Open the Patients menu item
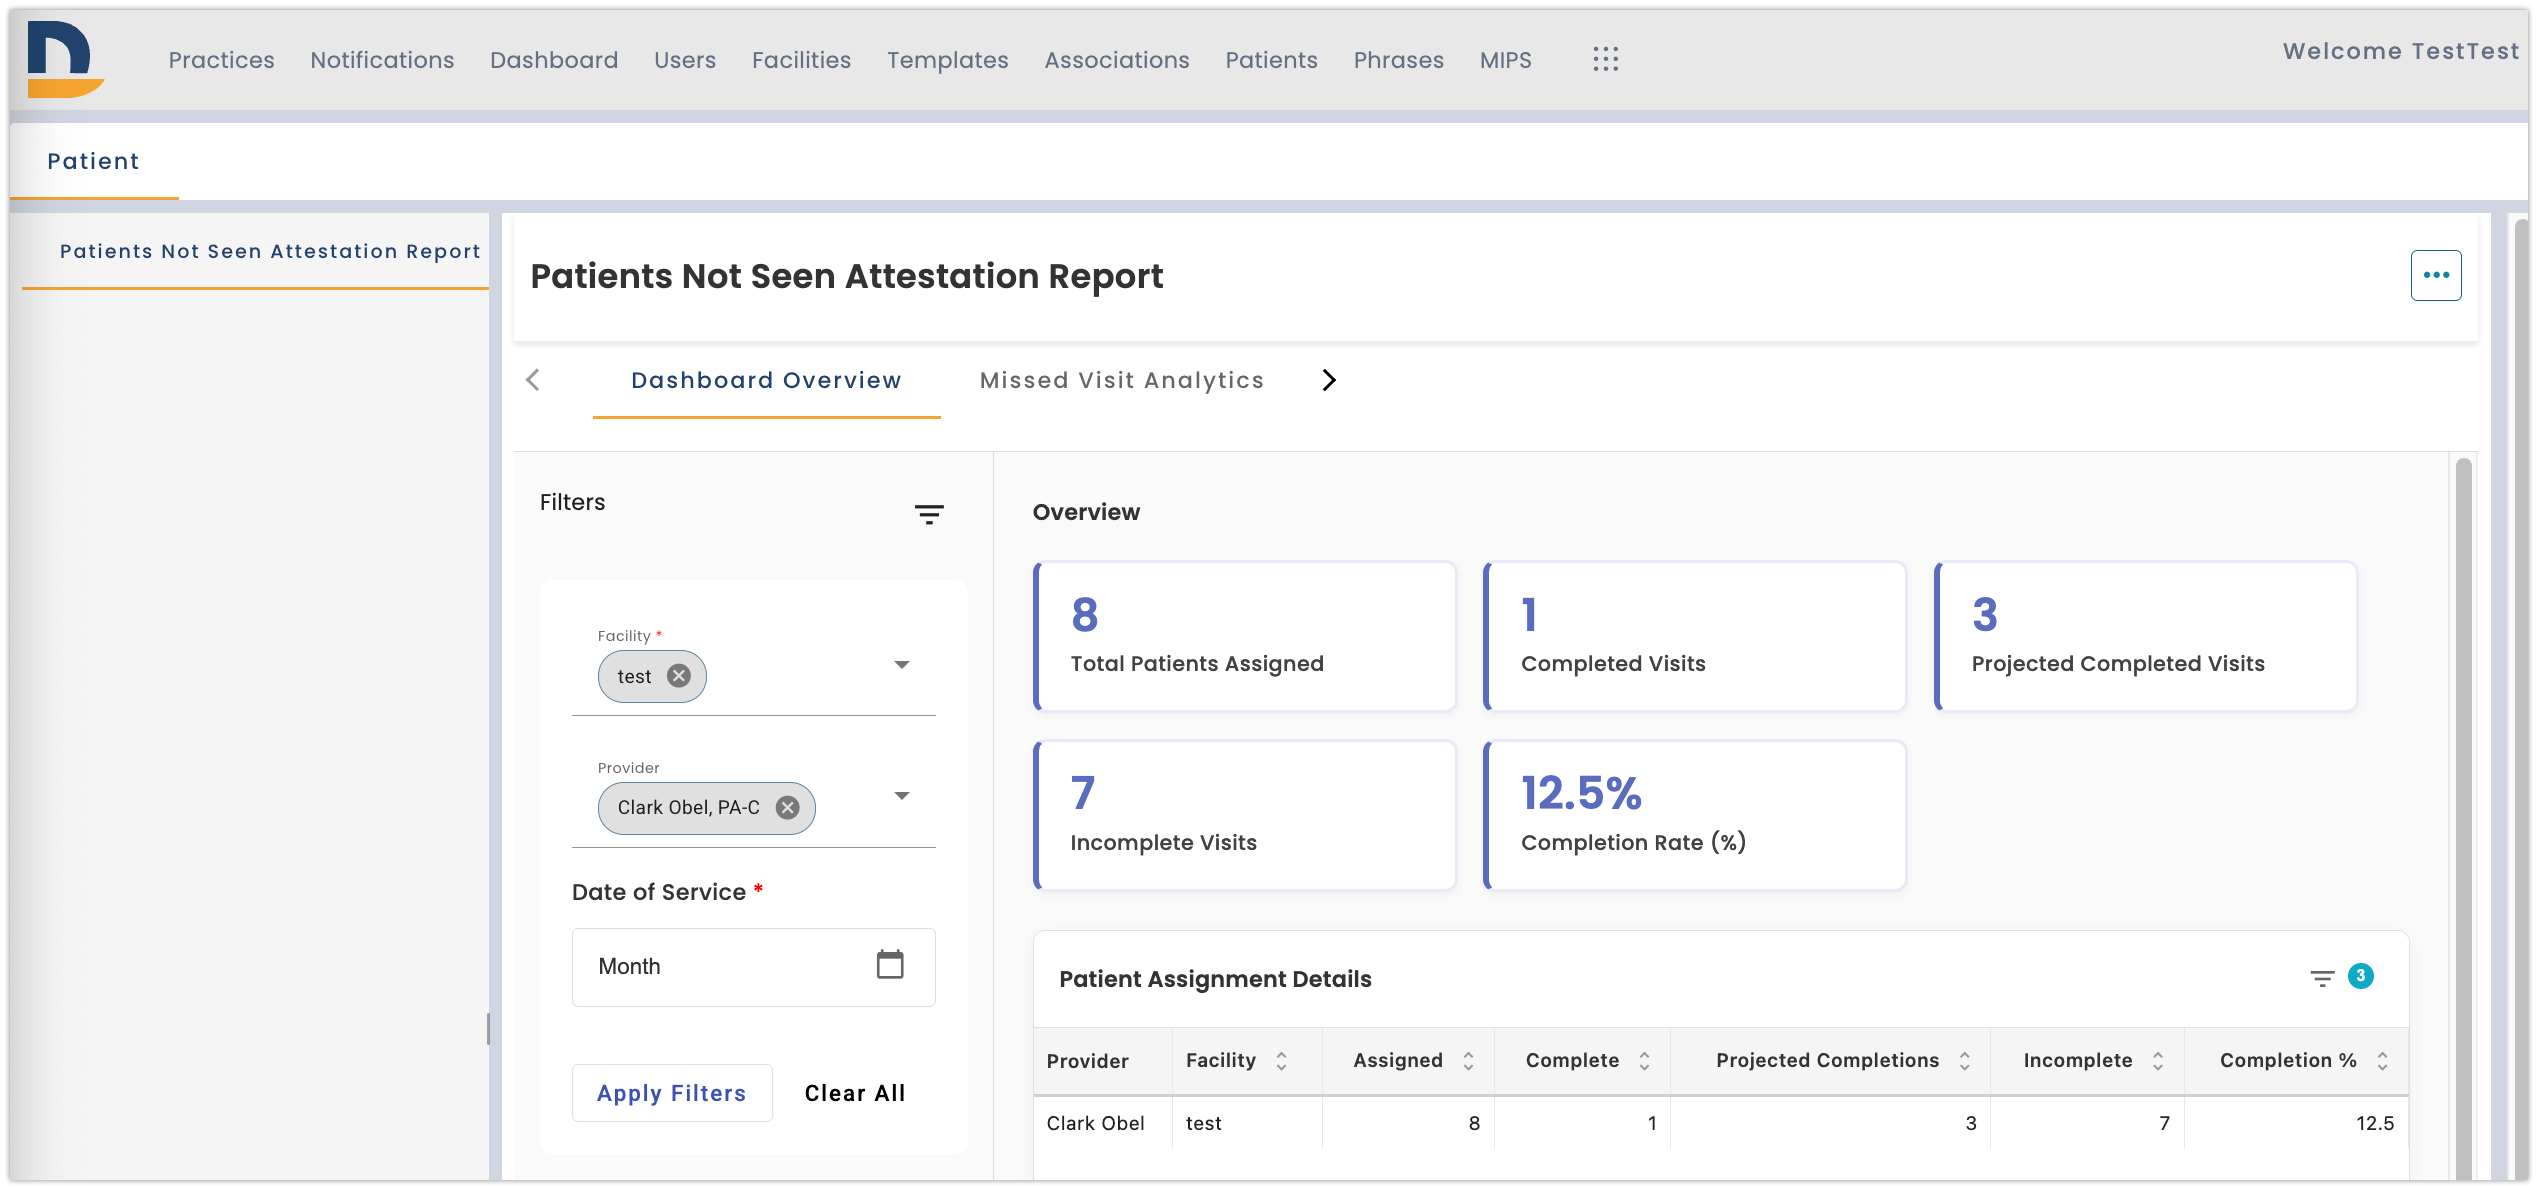The image size is (2538, 1190). pos(1271,60)
